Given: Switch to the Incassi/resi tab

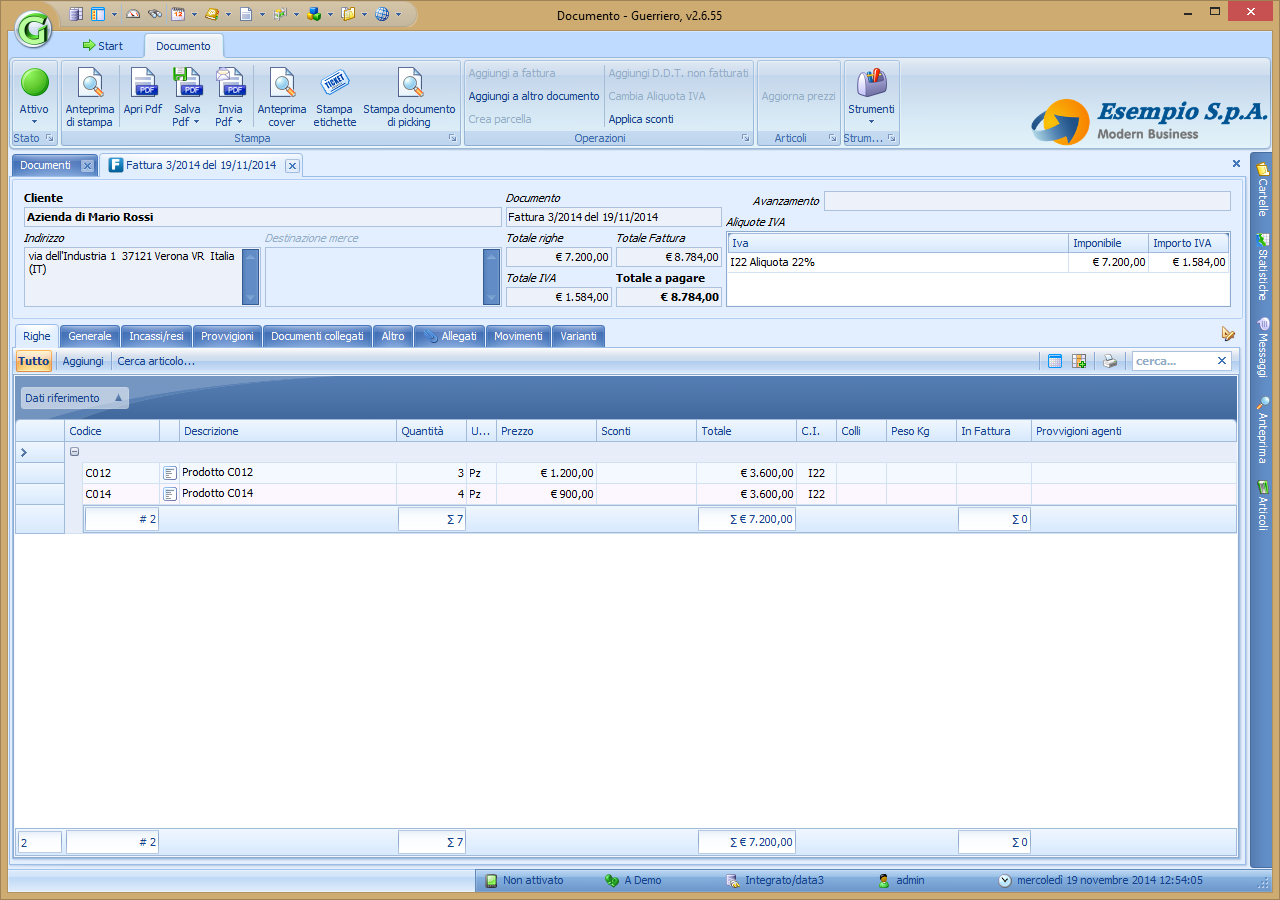Looking at the screenshot, I should point(157,336).
